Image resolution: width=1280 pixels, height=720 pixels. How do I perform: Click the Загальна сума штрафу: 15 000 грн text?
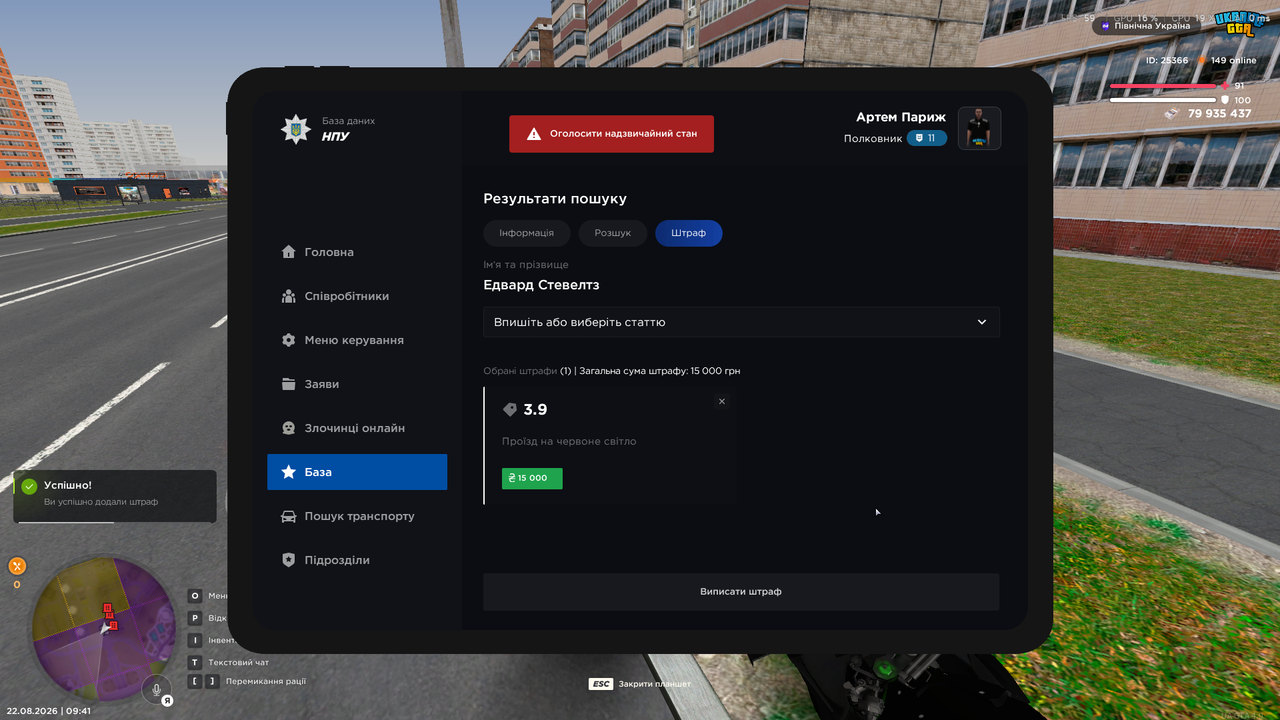pyautogui.click(x=660, y=371)
